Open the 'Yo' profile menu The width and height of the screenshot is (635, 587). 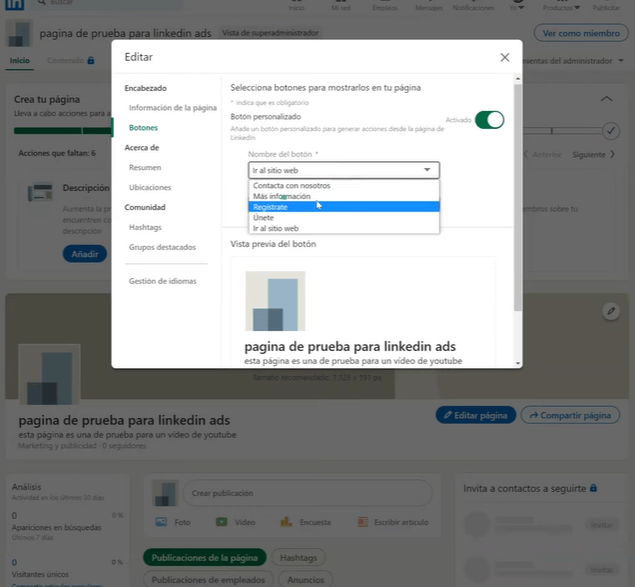(516, 6)
